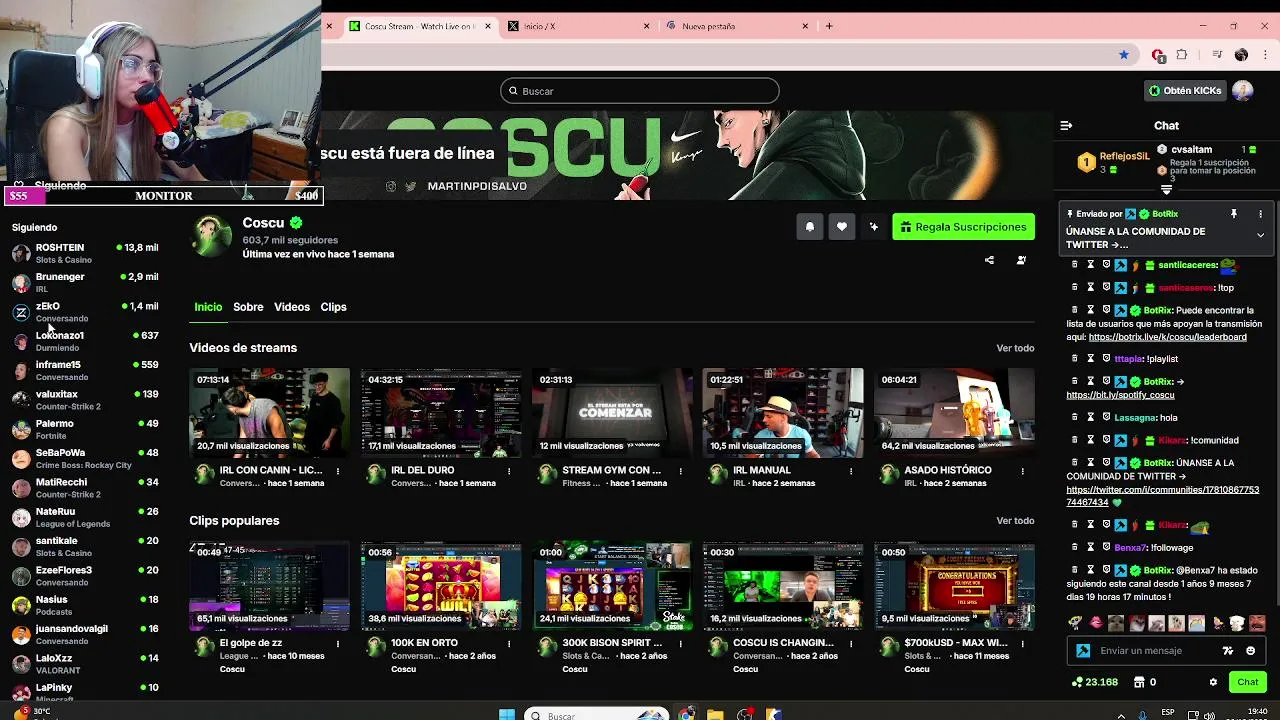
Task: Expand the pinned BotRix message chevron
Action: 1260,235
